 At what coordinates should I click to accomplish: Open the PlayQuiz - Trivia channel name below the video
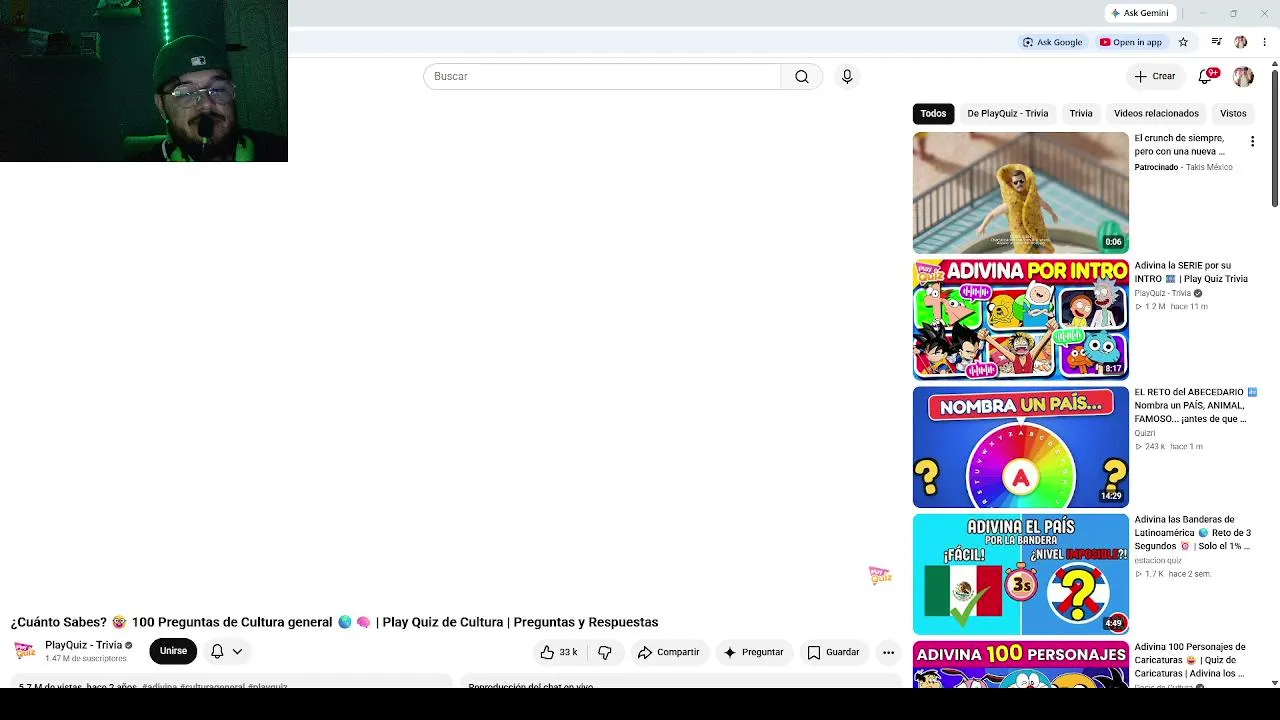click(x=83, y=645)
